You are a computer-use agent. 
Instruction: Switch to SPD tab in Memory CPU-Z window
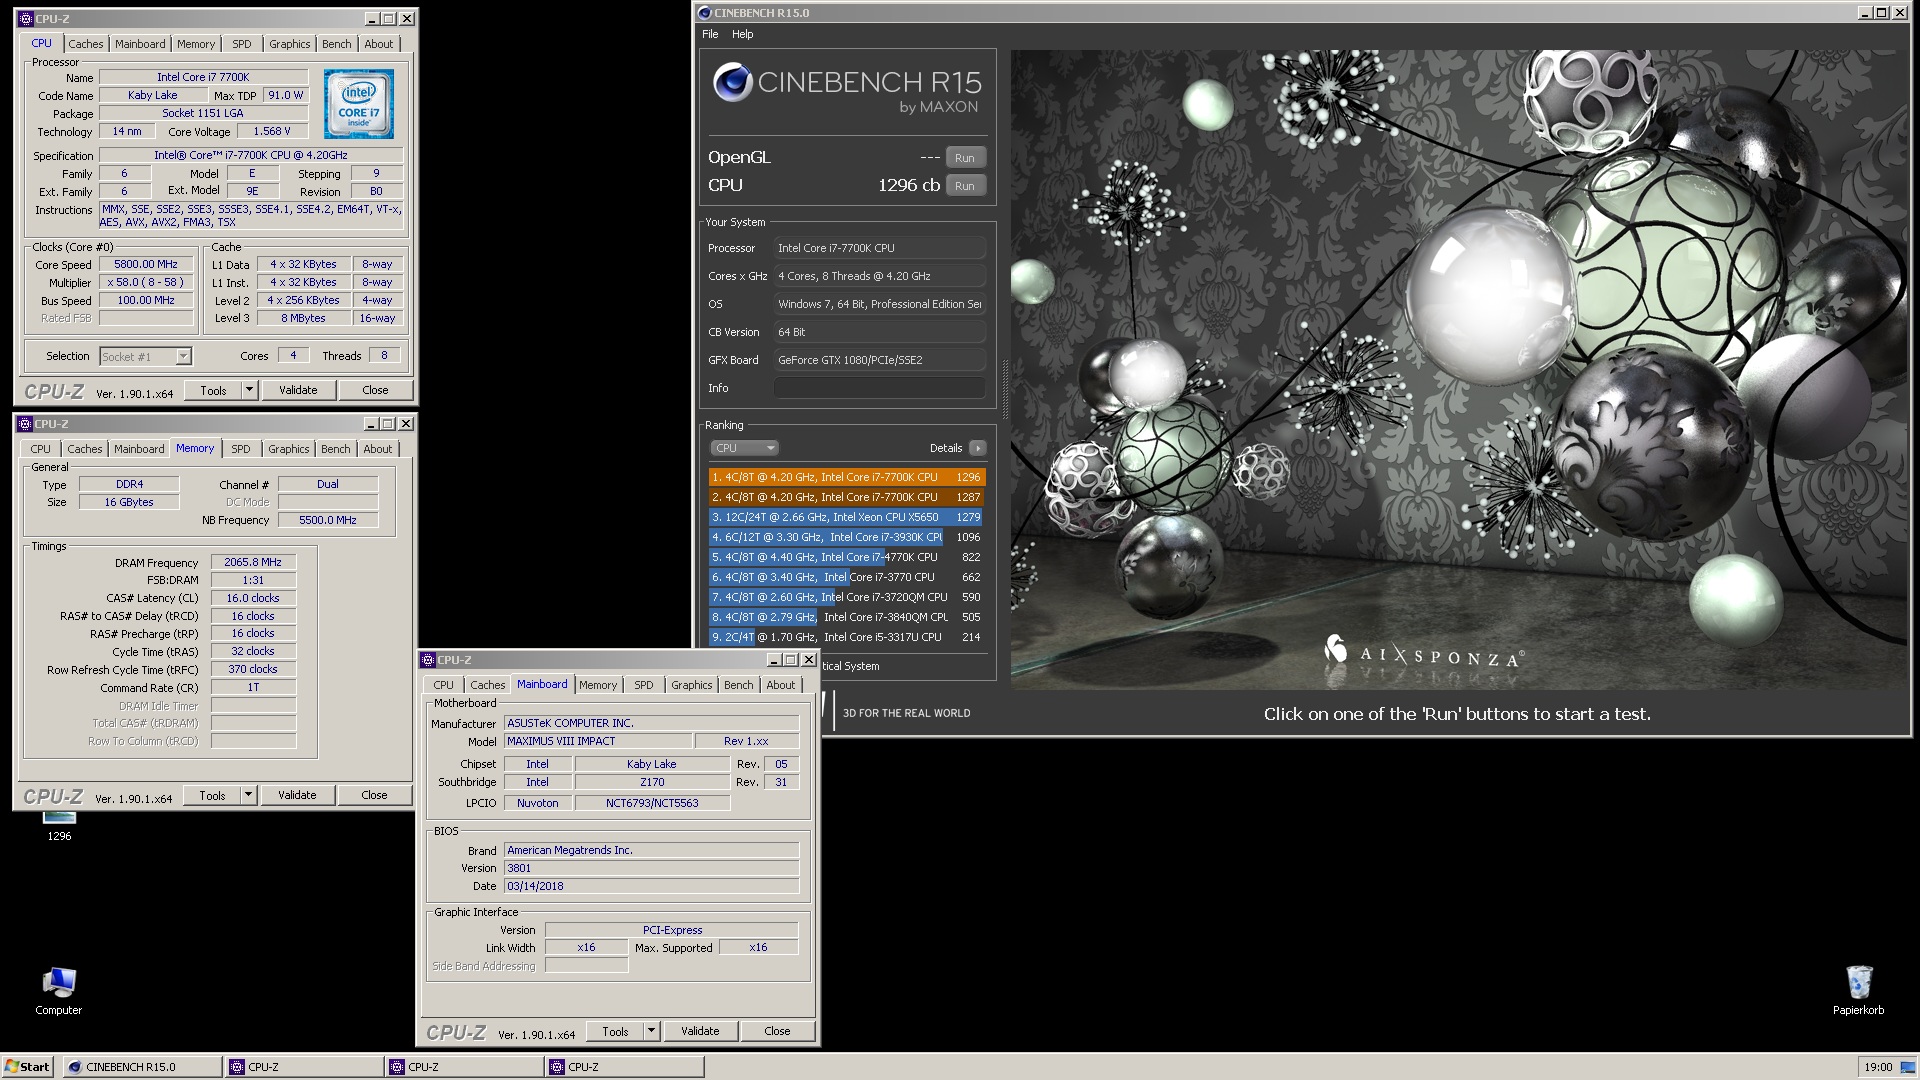241,449
